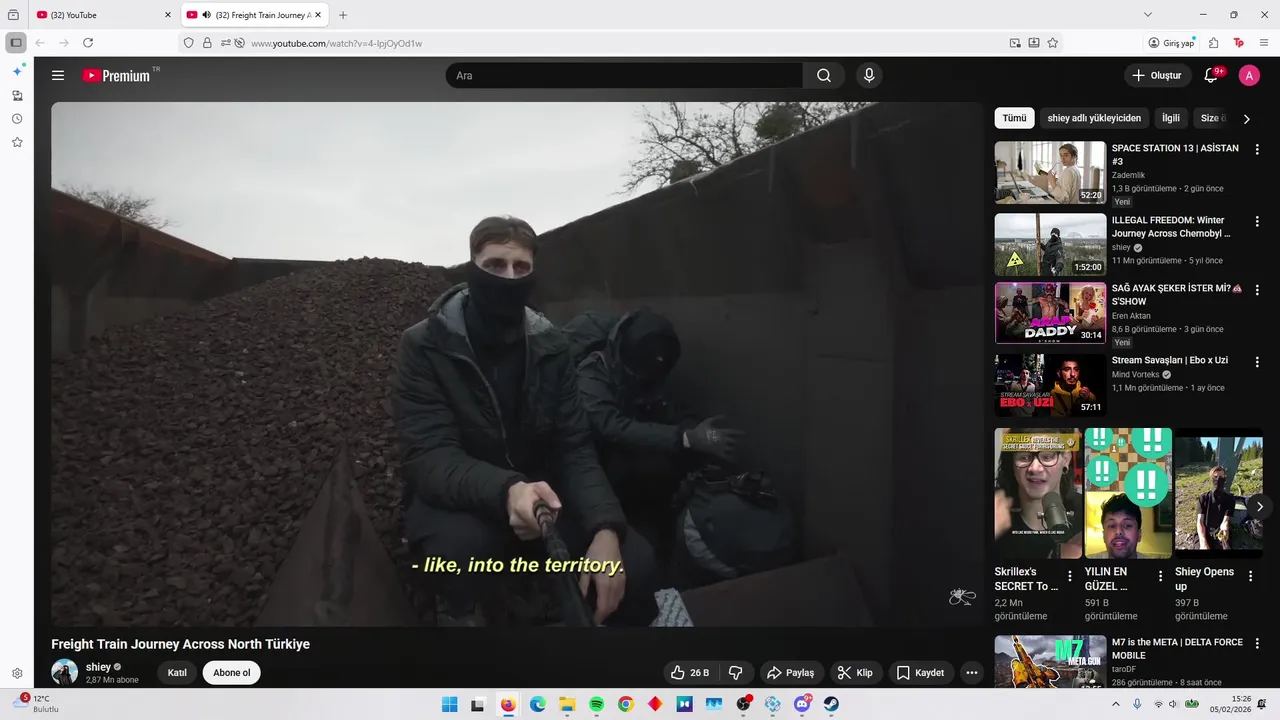
Task: Show site security lock info
Action: [x=207, y=43]
